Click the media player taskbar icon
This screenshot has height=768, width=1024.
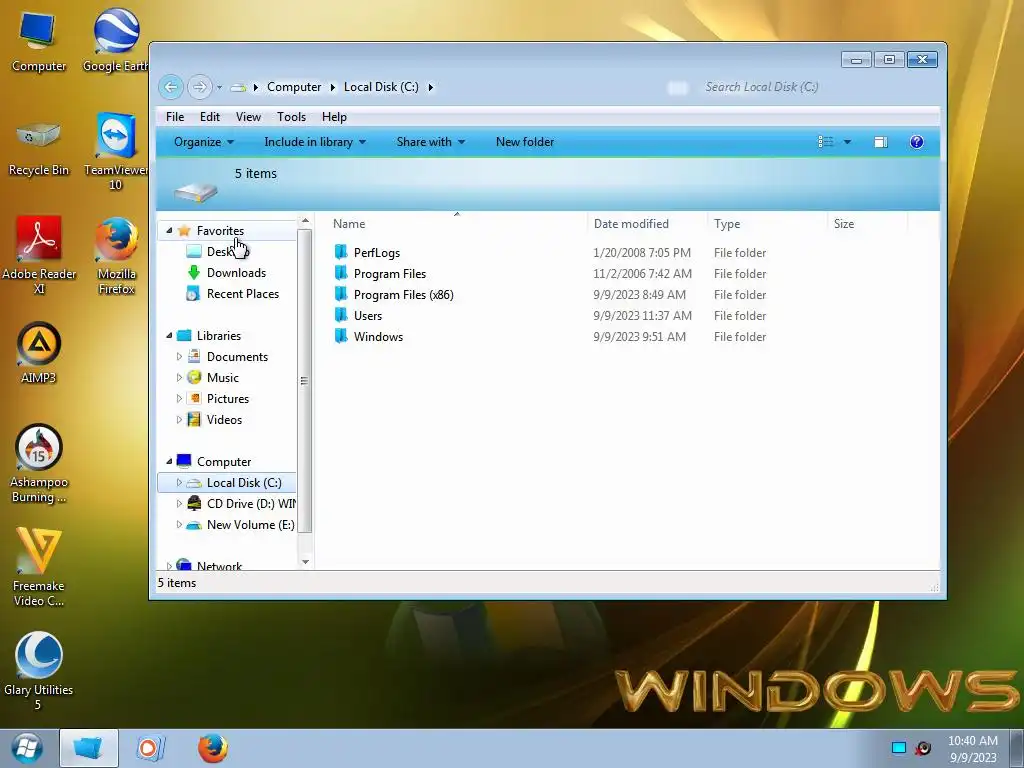(x=150, y=748)
